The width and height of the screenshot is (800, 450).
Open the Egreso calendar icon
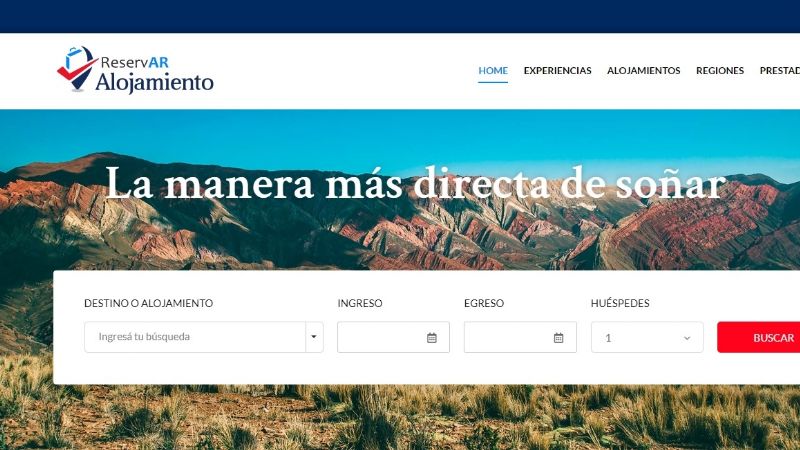pyautogui.click(x=558, y=338)
